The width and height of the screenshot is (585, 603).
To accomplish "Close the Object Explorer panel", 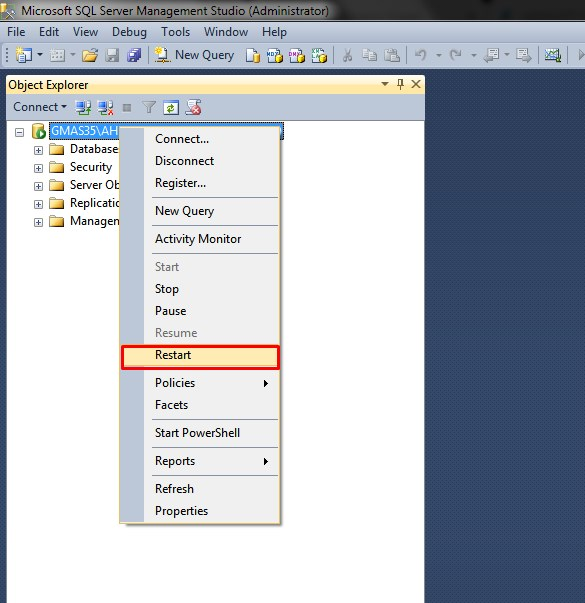I will tap(416, 84).
